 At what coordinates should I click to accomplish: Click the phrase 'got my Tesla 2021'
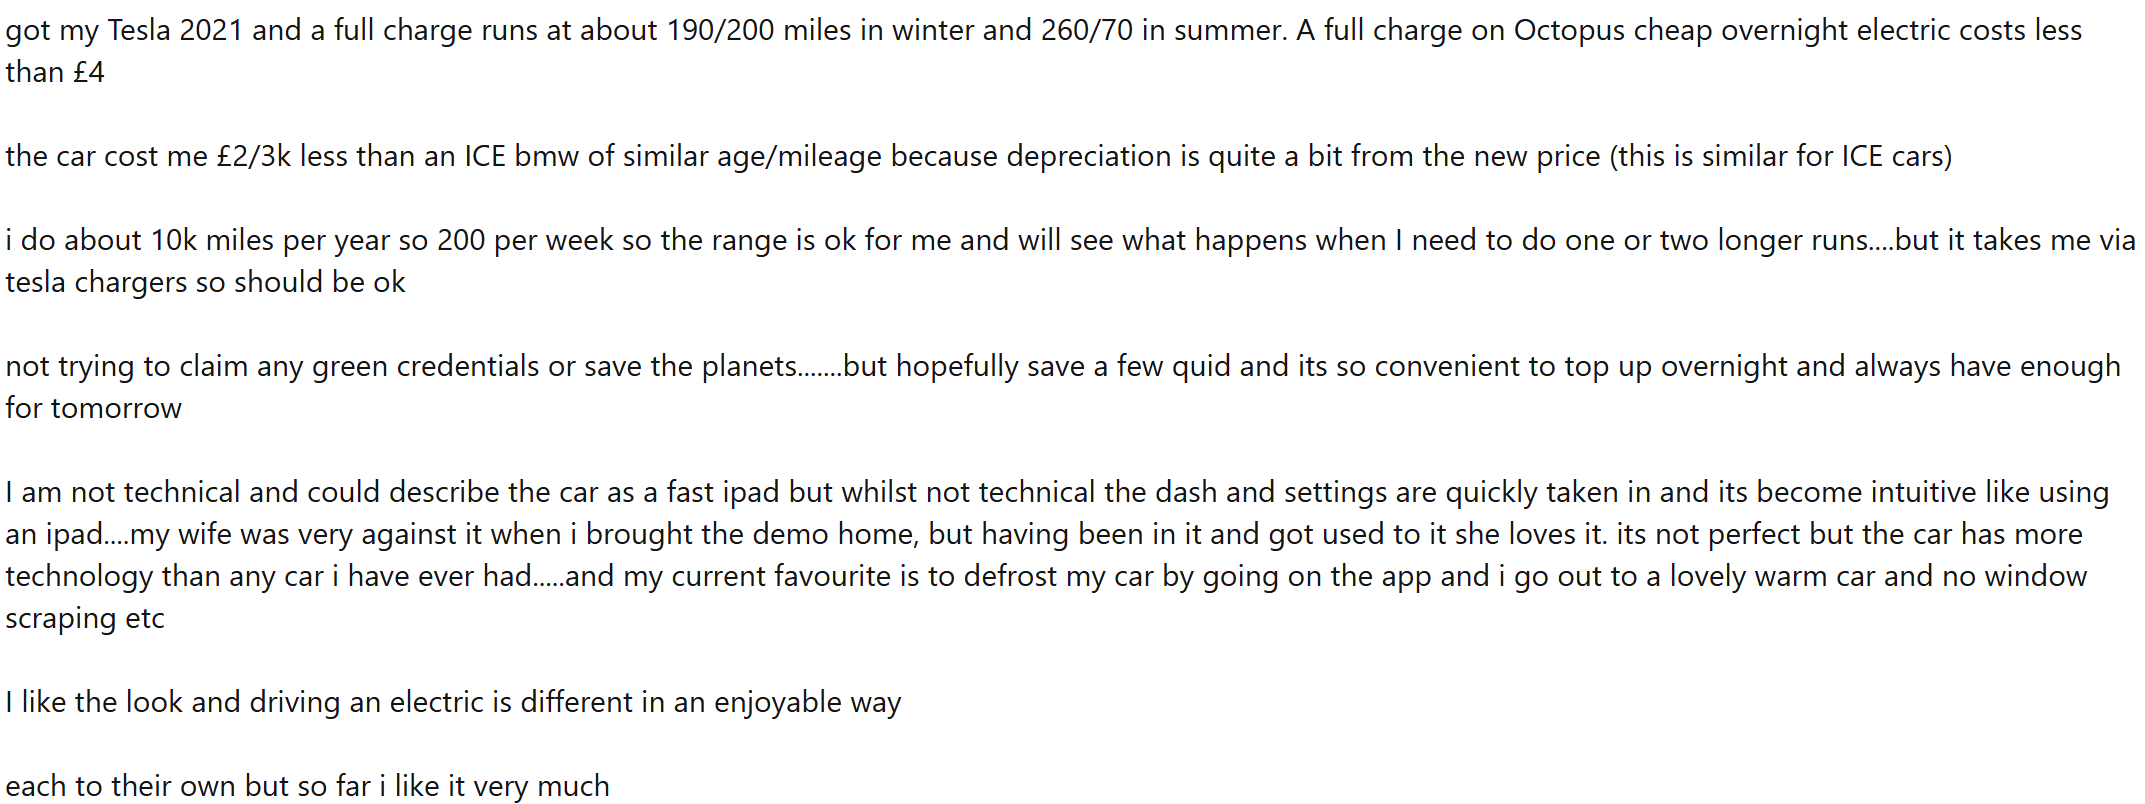point(124,31)
